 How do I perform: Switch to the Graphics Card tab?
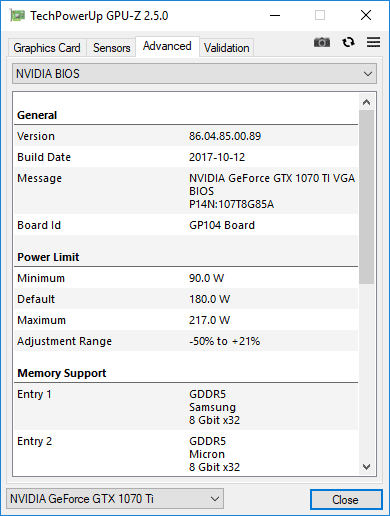pos(47,48)
